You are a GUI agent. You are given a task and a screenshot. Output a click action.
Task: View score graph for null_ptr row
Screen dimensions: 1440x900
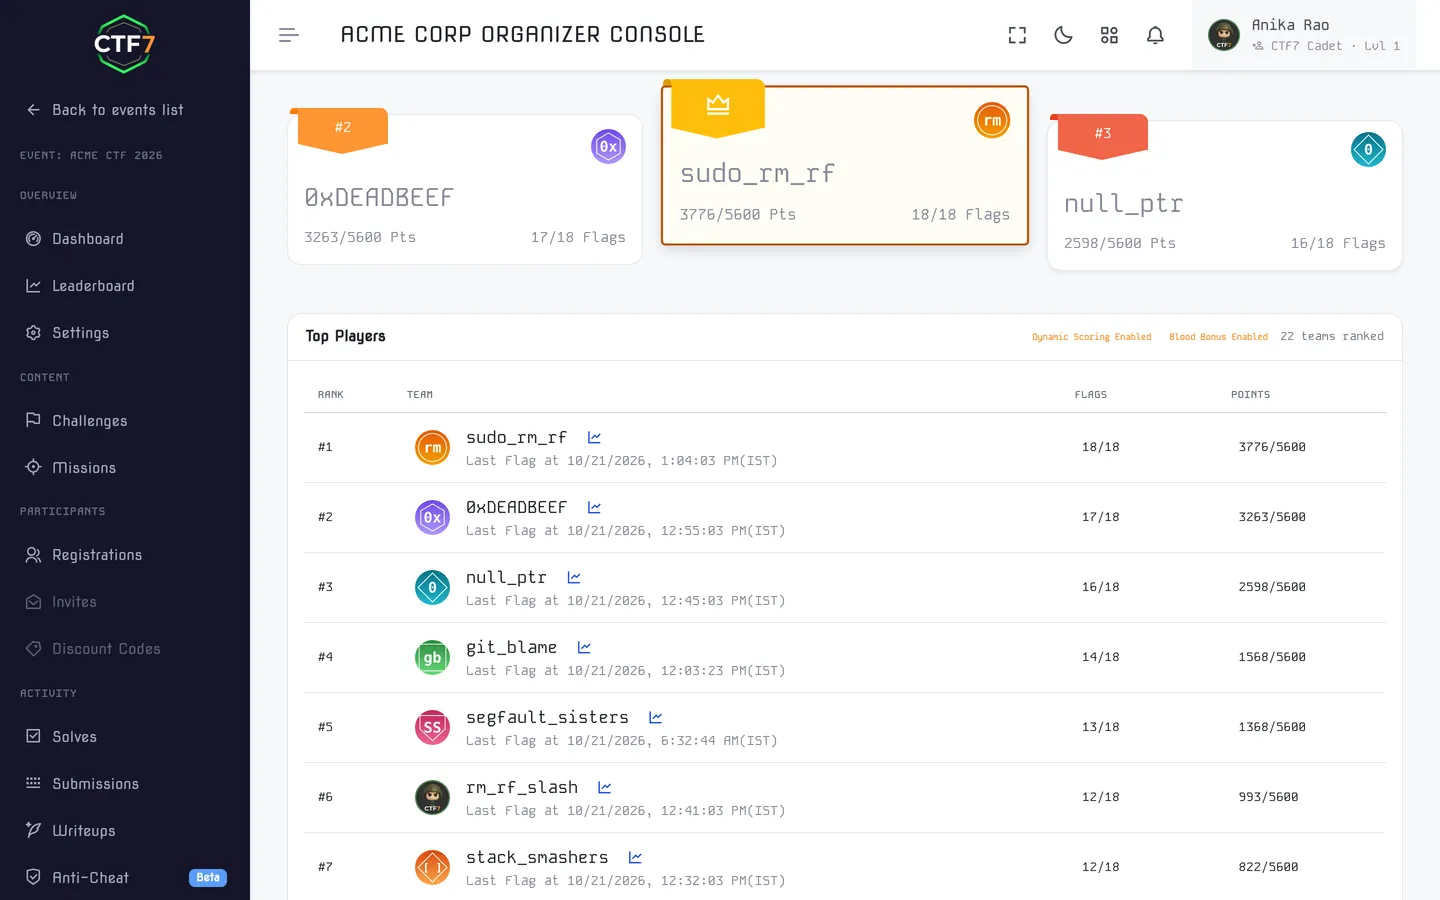point(574,578)
